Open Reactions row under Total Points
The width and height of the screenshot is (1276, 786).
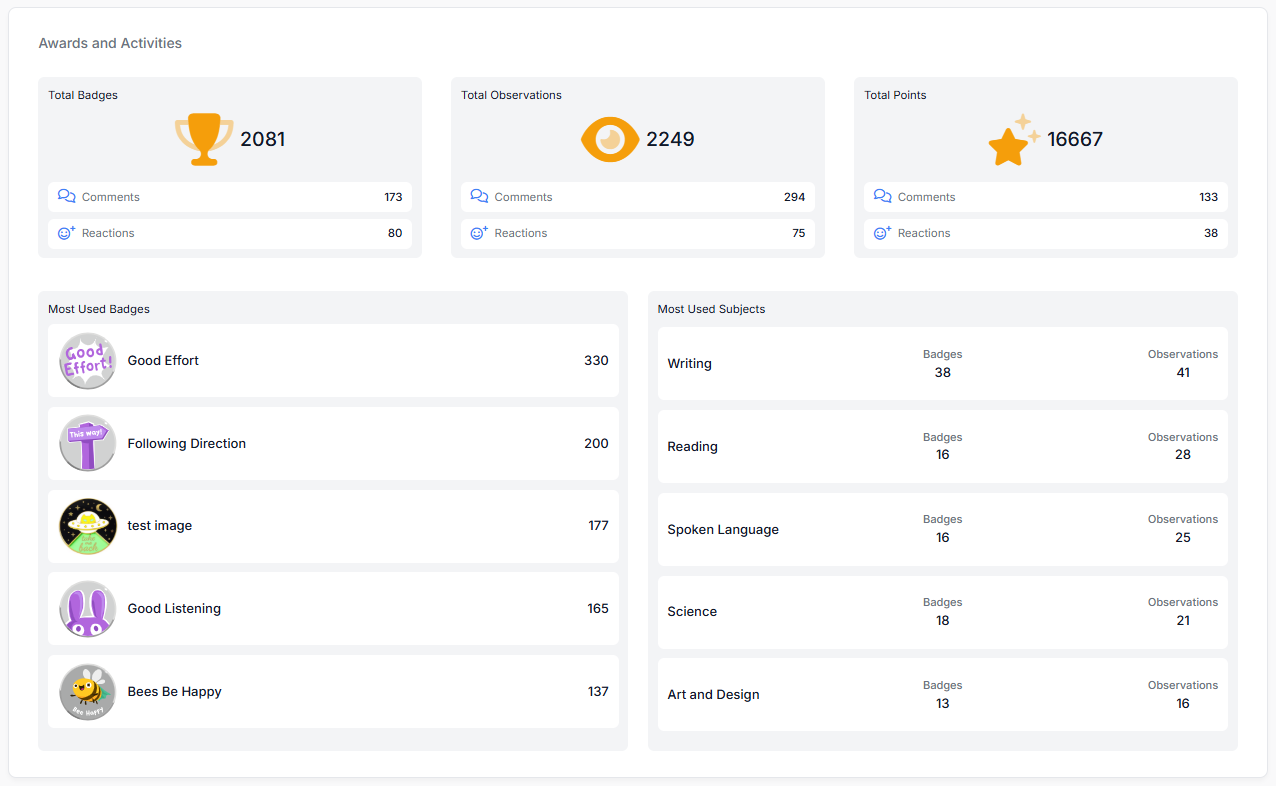1045,233
